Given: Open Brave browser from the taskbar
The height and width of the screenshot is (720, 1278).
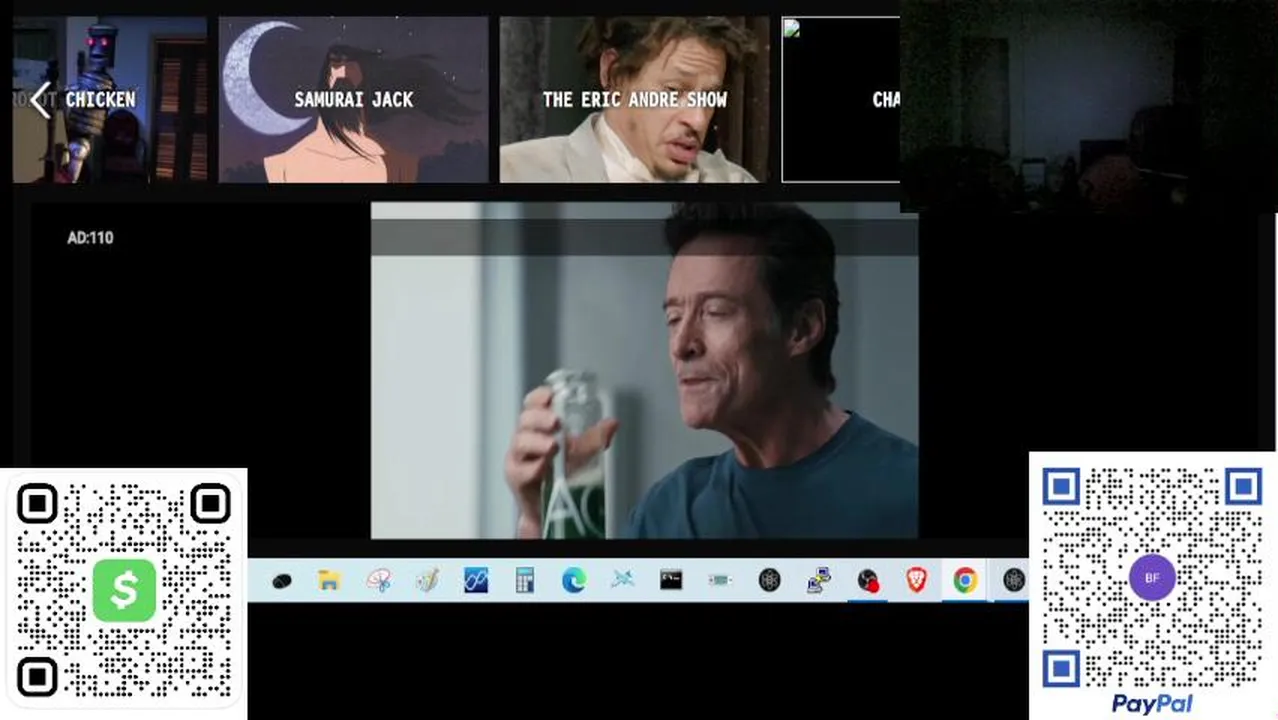Looking at the screenshot, I should pos(916,580).
